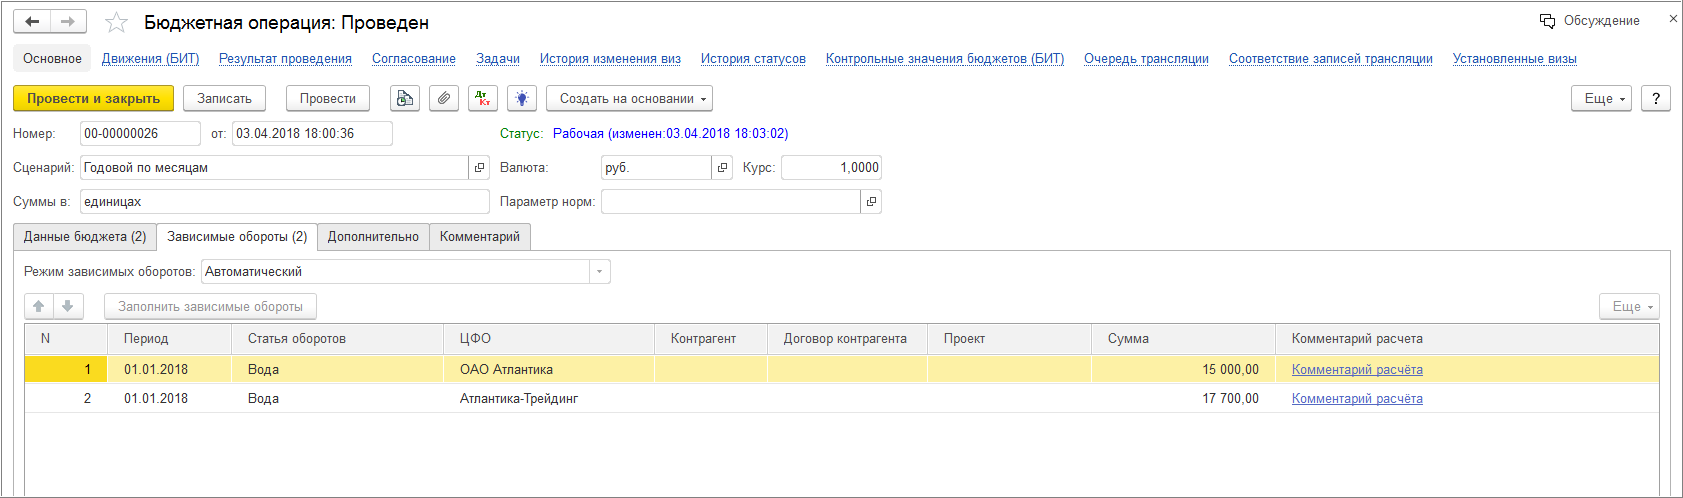Click the Провести и закрыть button

[x=93, y=98]
